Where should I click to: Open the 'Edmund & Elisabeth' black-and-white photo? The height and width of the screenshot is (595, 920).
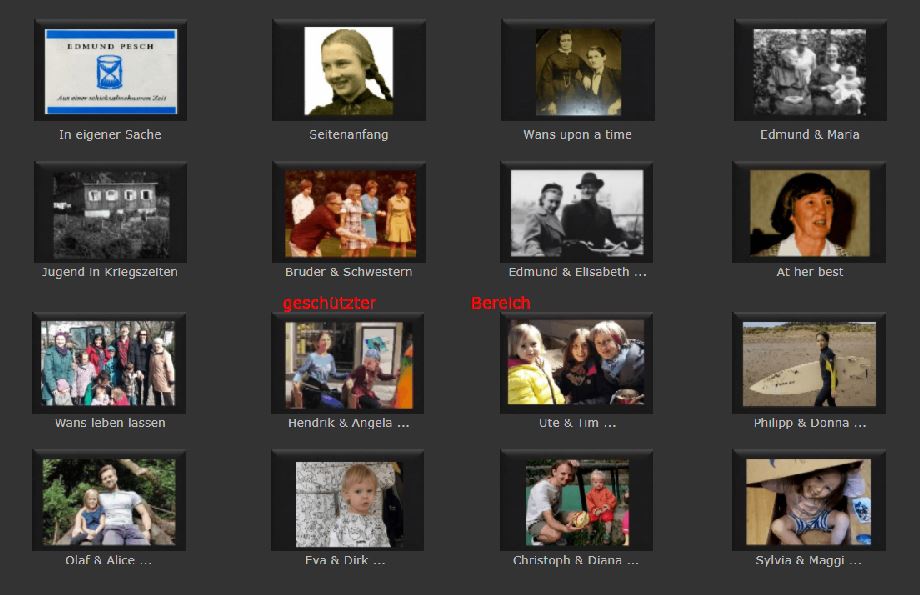coord(577,213)
